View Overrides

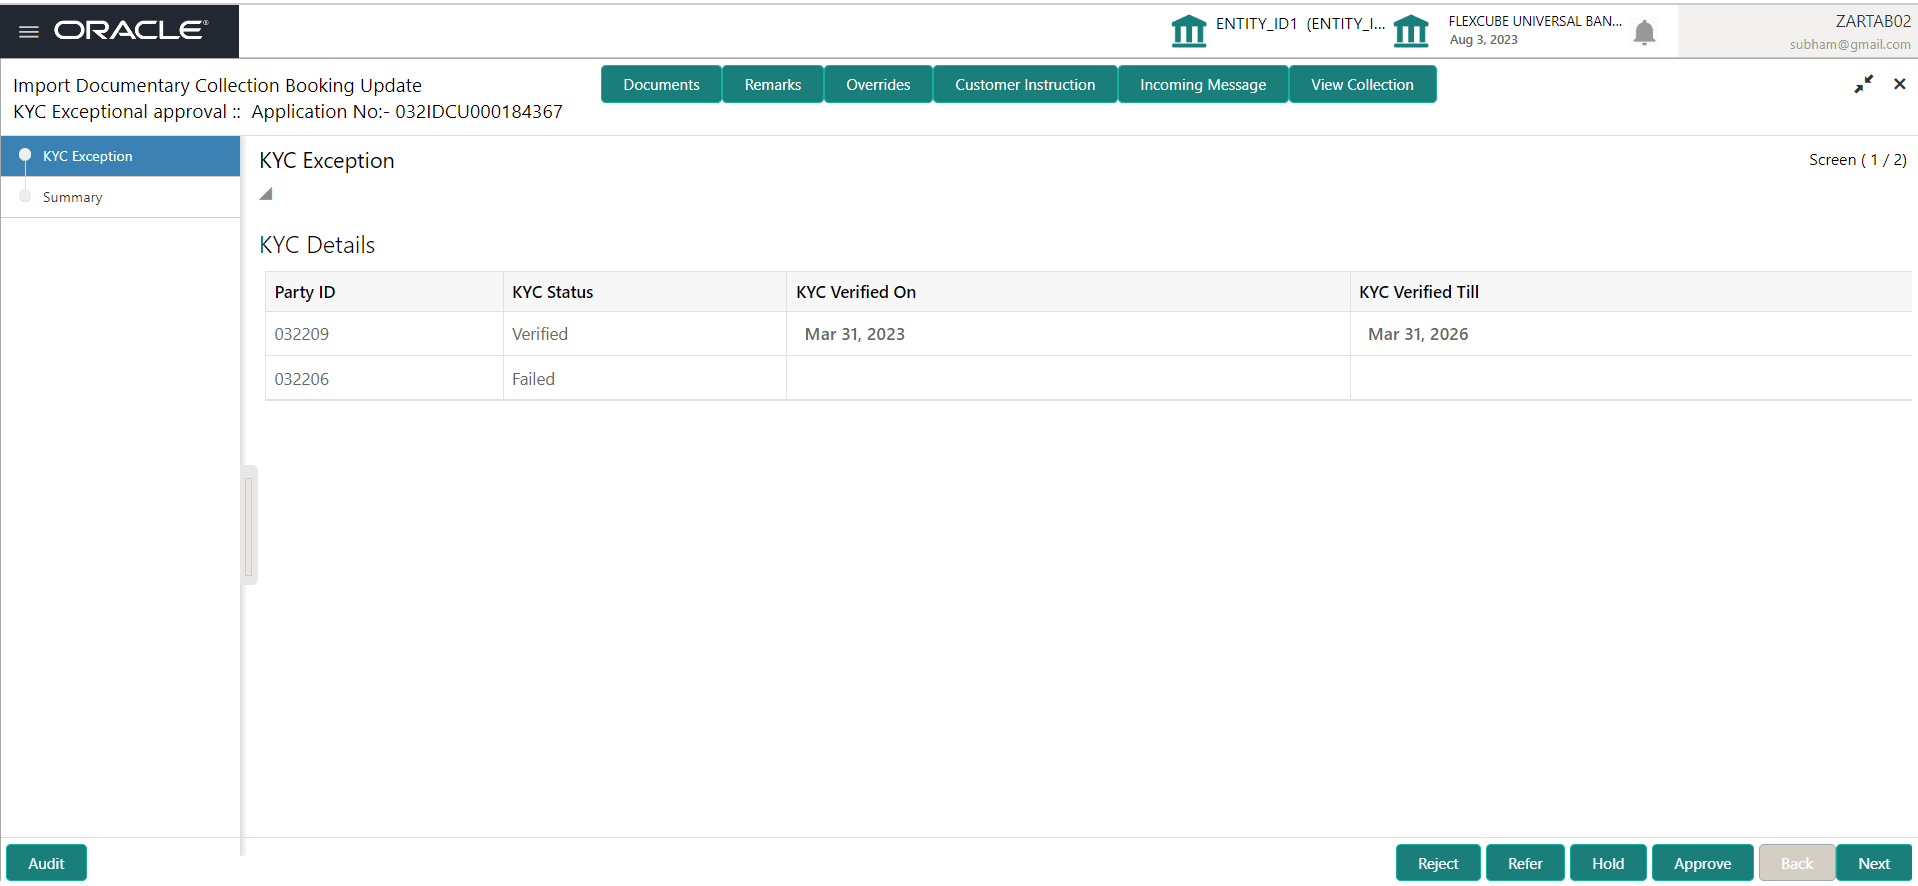[x=878, y=84]
